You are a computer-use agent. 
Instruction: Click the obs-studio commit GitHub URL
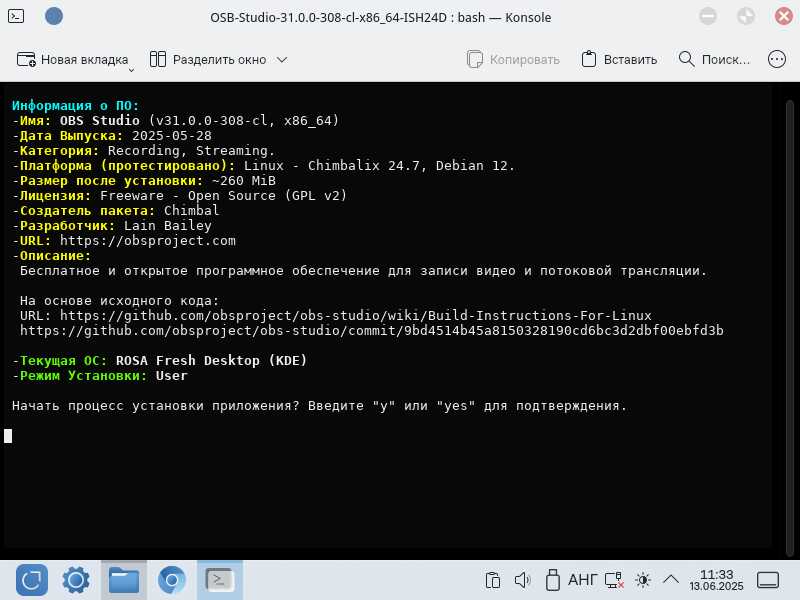pos(371,331)
